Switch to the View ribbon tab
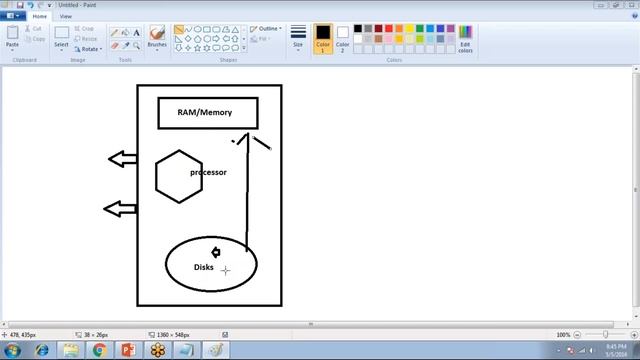 (65, 16)
